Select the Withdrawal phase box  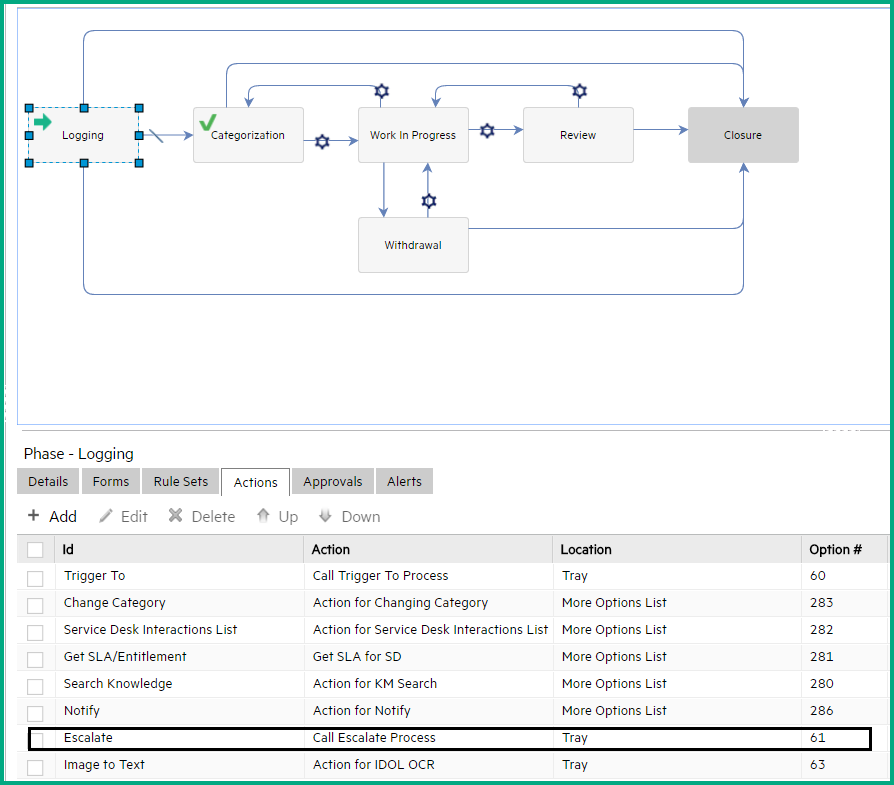click(x=413, y=245)
